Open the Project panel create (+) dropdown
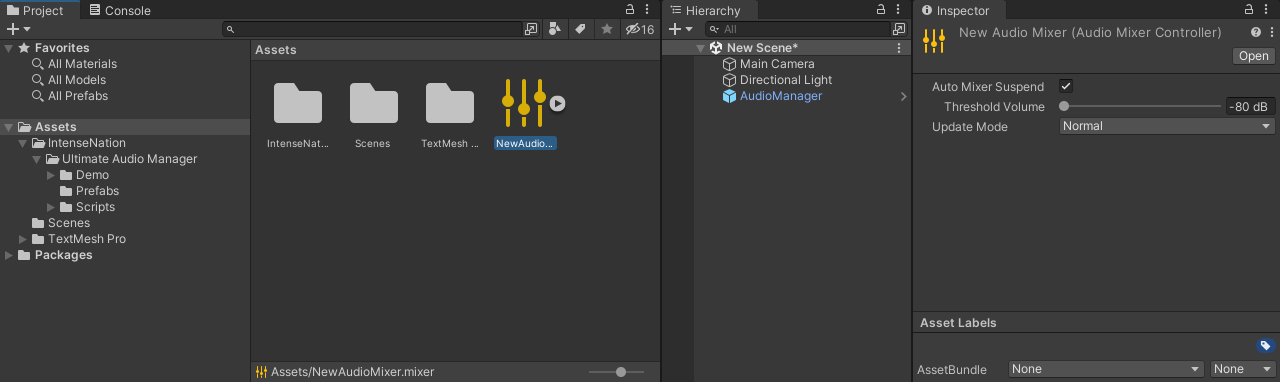1280x382 pixels. point(18,29)
